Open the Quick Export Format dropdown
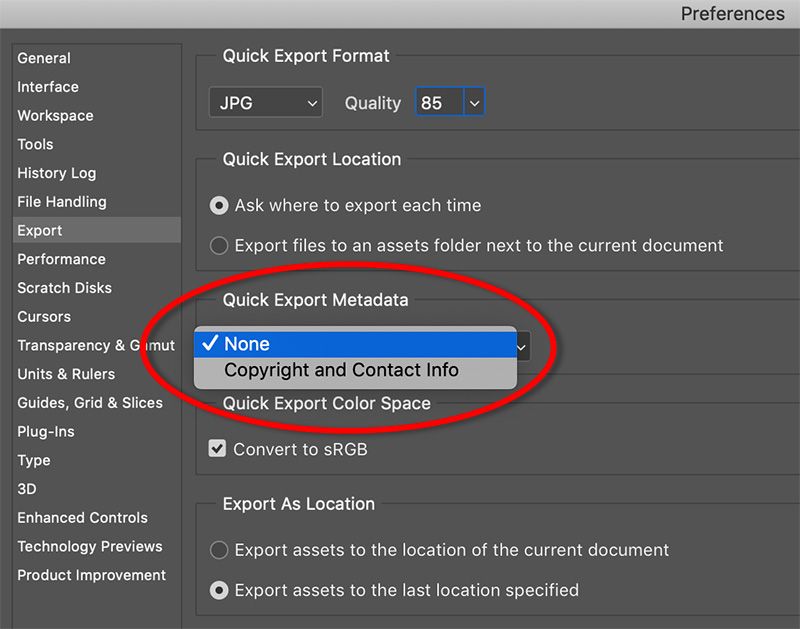This screenshot has height=629, width=800. point(265,102)
